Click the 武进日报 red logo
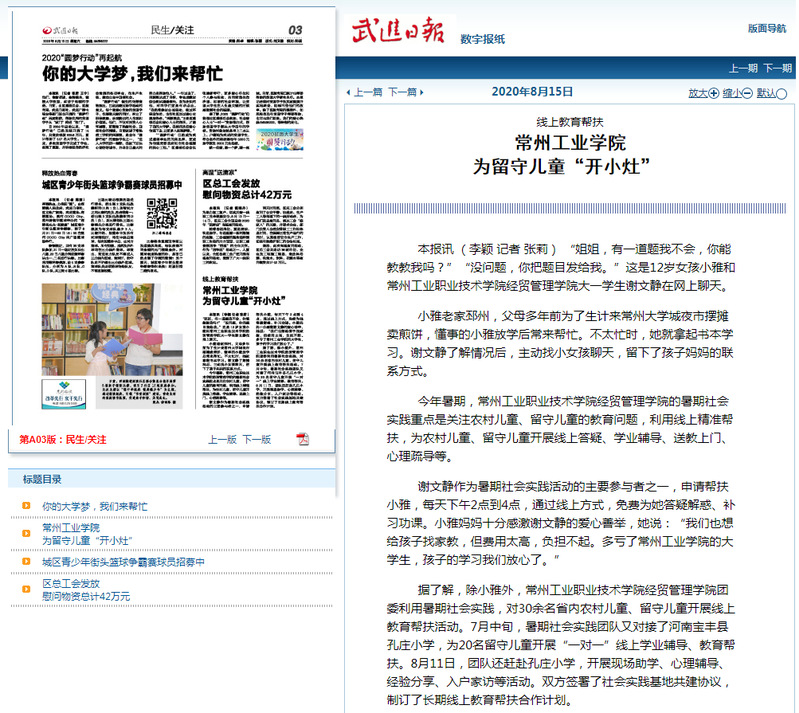Viewport: 799px width, 713px height. (x=398, y=31)
